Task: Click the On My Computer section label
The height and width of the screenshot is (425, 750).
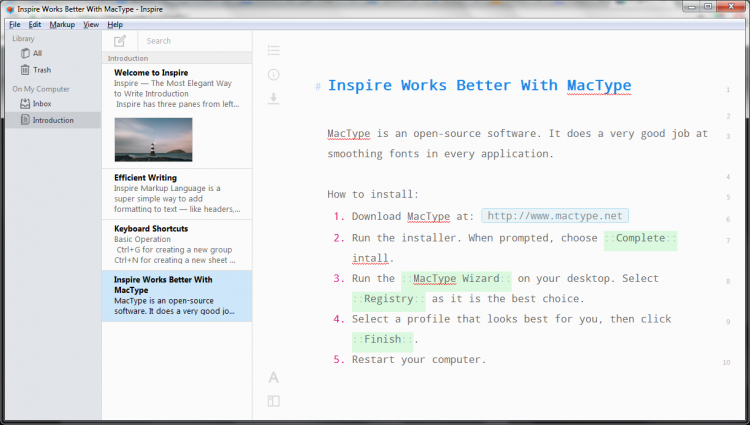Action: [41, 89]
